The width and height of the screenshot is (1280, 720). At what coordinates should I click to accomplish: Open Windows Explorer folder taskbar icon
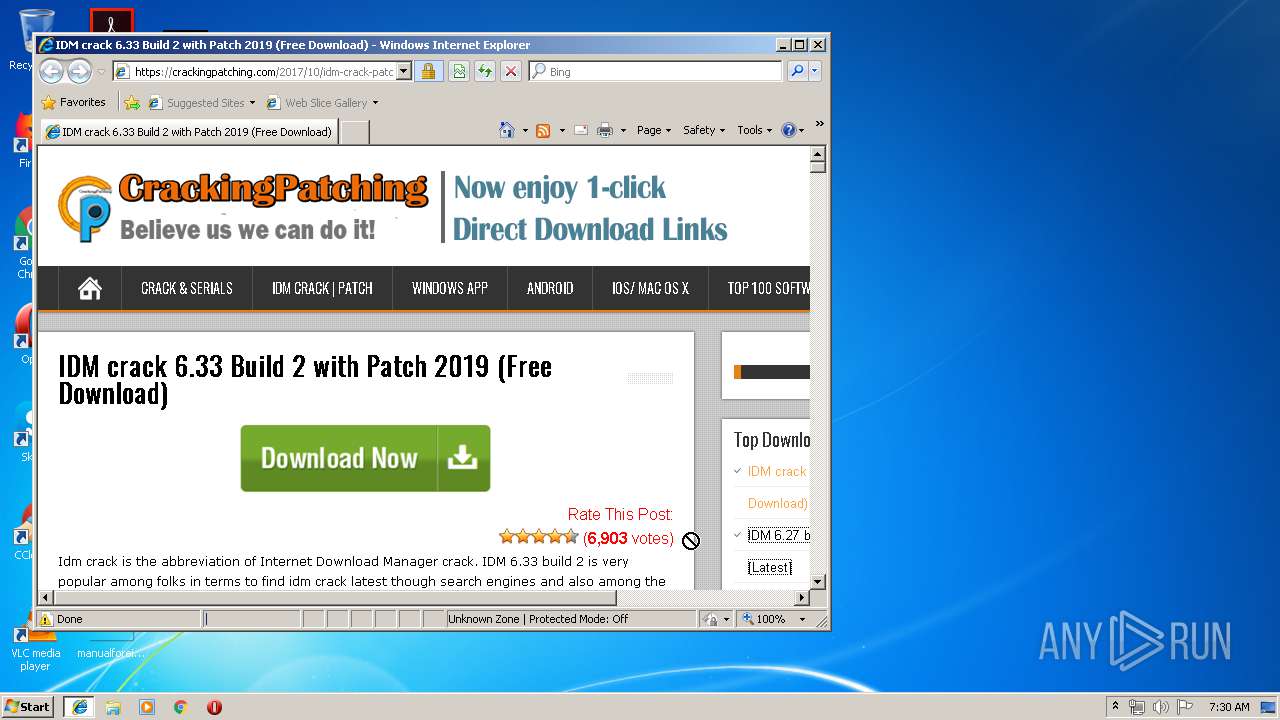pos(113,707)
